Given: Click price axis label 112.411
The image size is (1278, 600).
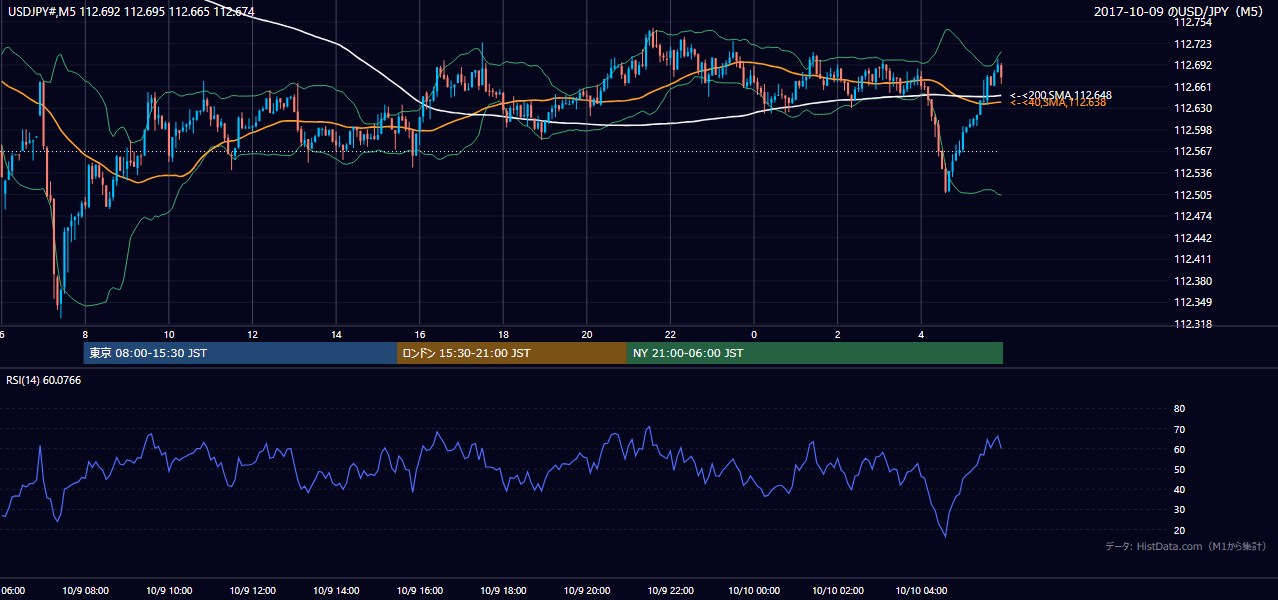Looking at the screenshot, I should [x=1192, y=259].
